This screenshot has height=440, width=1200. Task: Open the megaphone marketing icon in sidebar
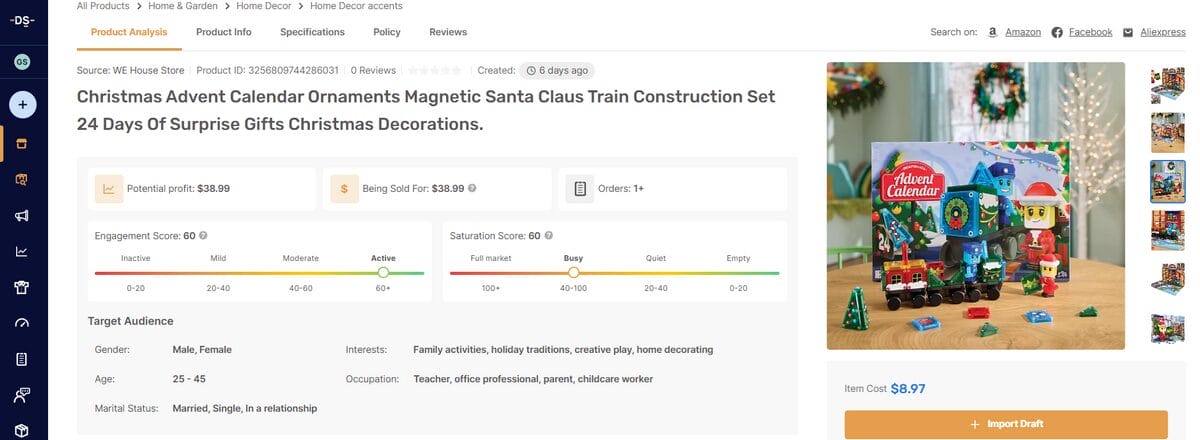[22, 215]
